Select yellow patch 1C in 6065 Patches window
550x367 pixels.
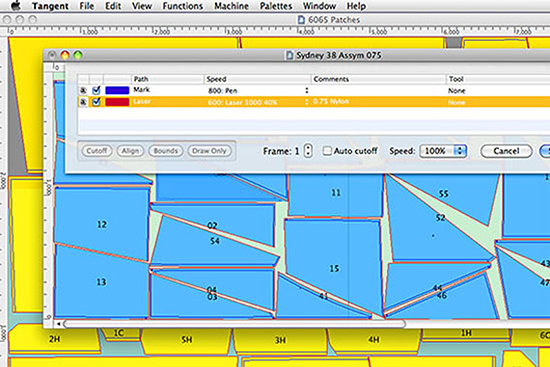119,333
